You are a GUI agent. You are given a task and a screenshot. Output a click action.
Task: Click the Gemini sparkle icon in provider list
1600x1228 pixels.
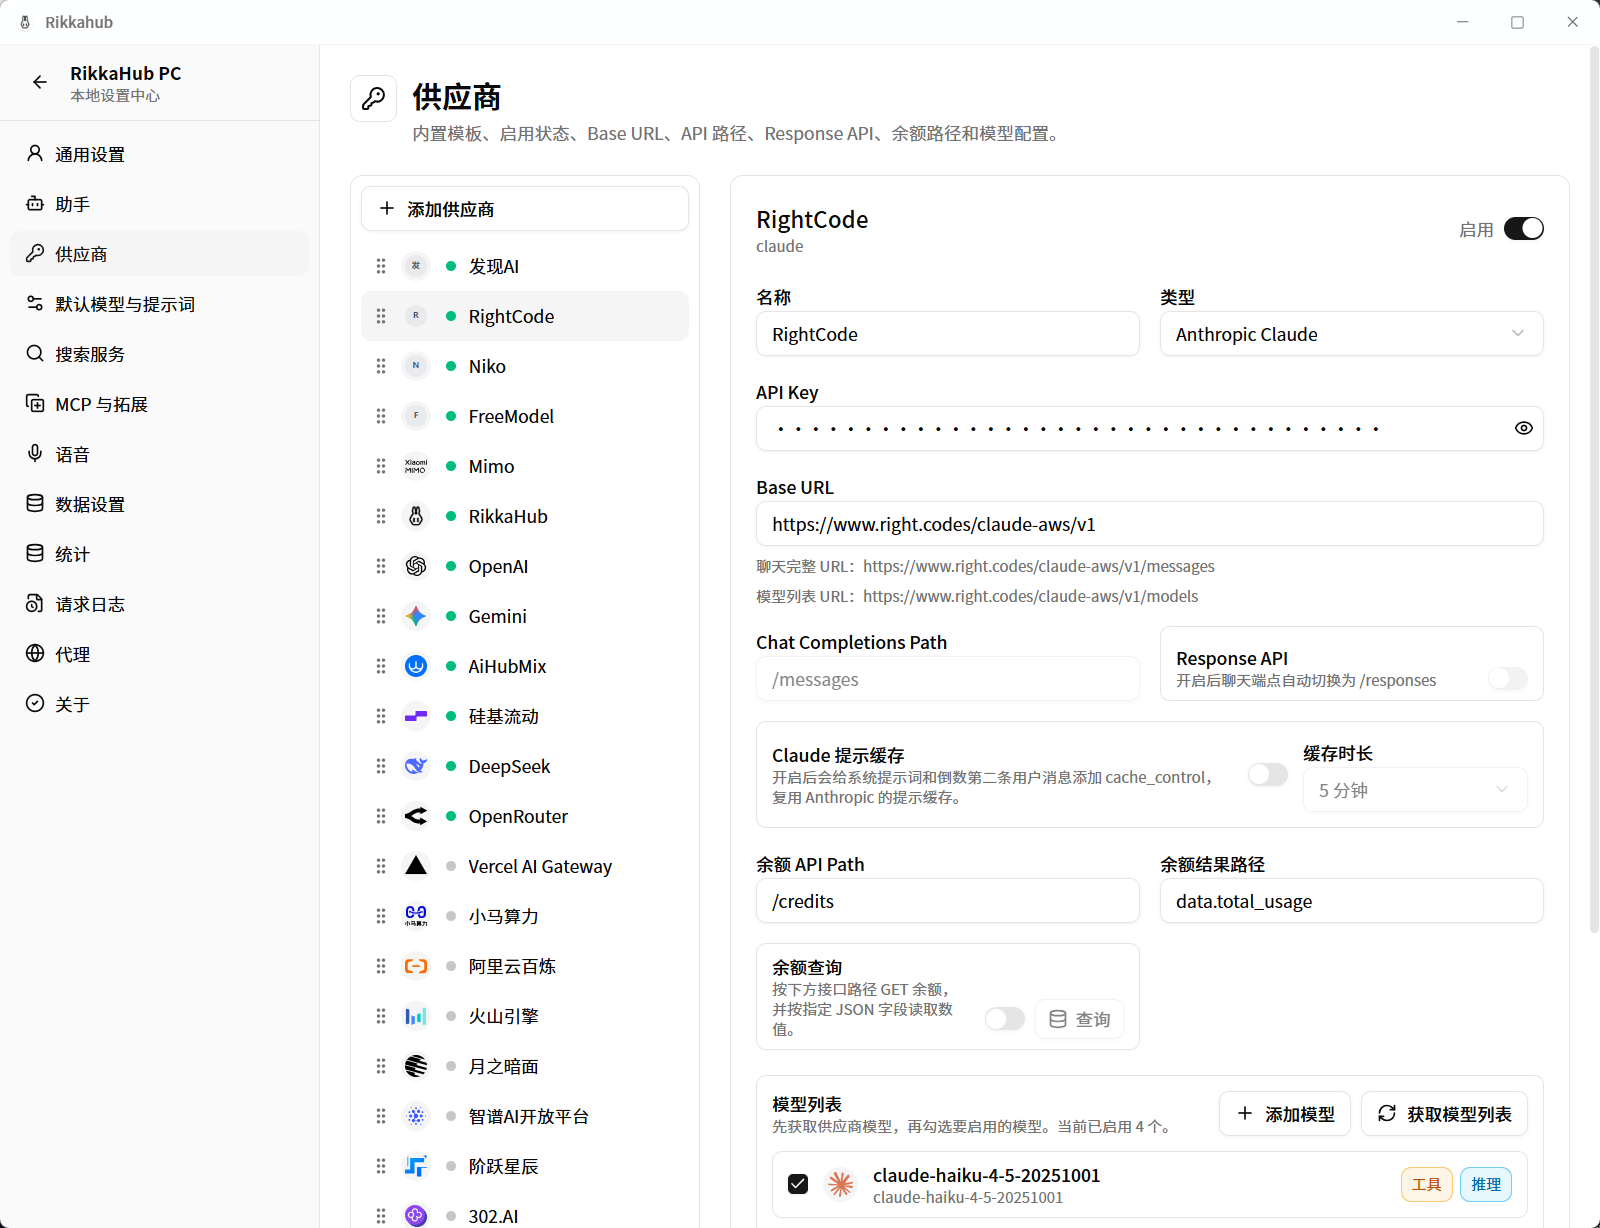416,616
